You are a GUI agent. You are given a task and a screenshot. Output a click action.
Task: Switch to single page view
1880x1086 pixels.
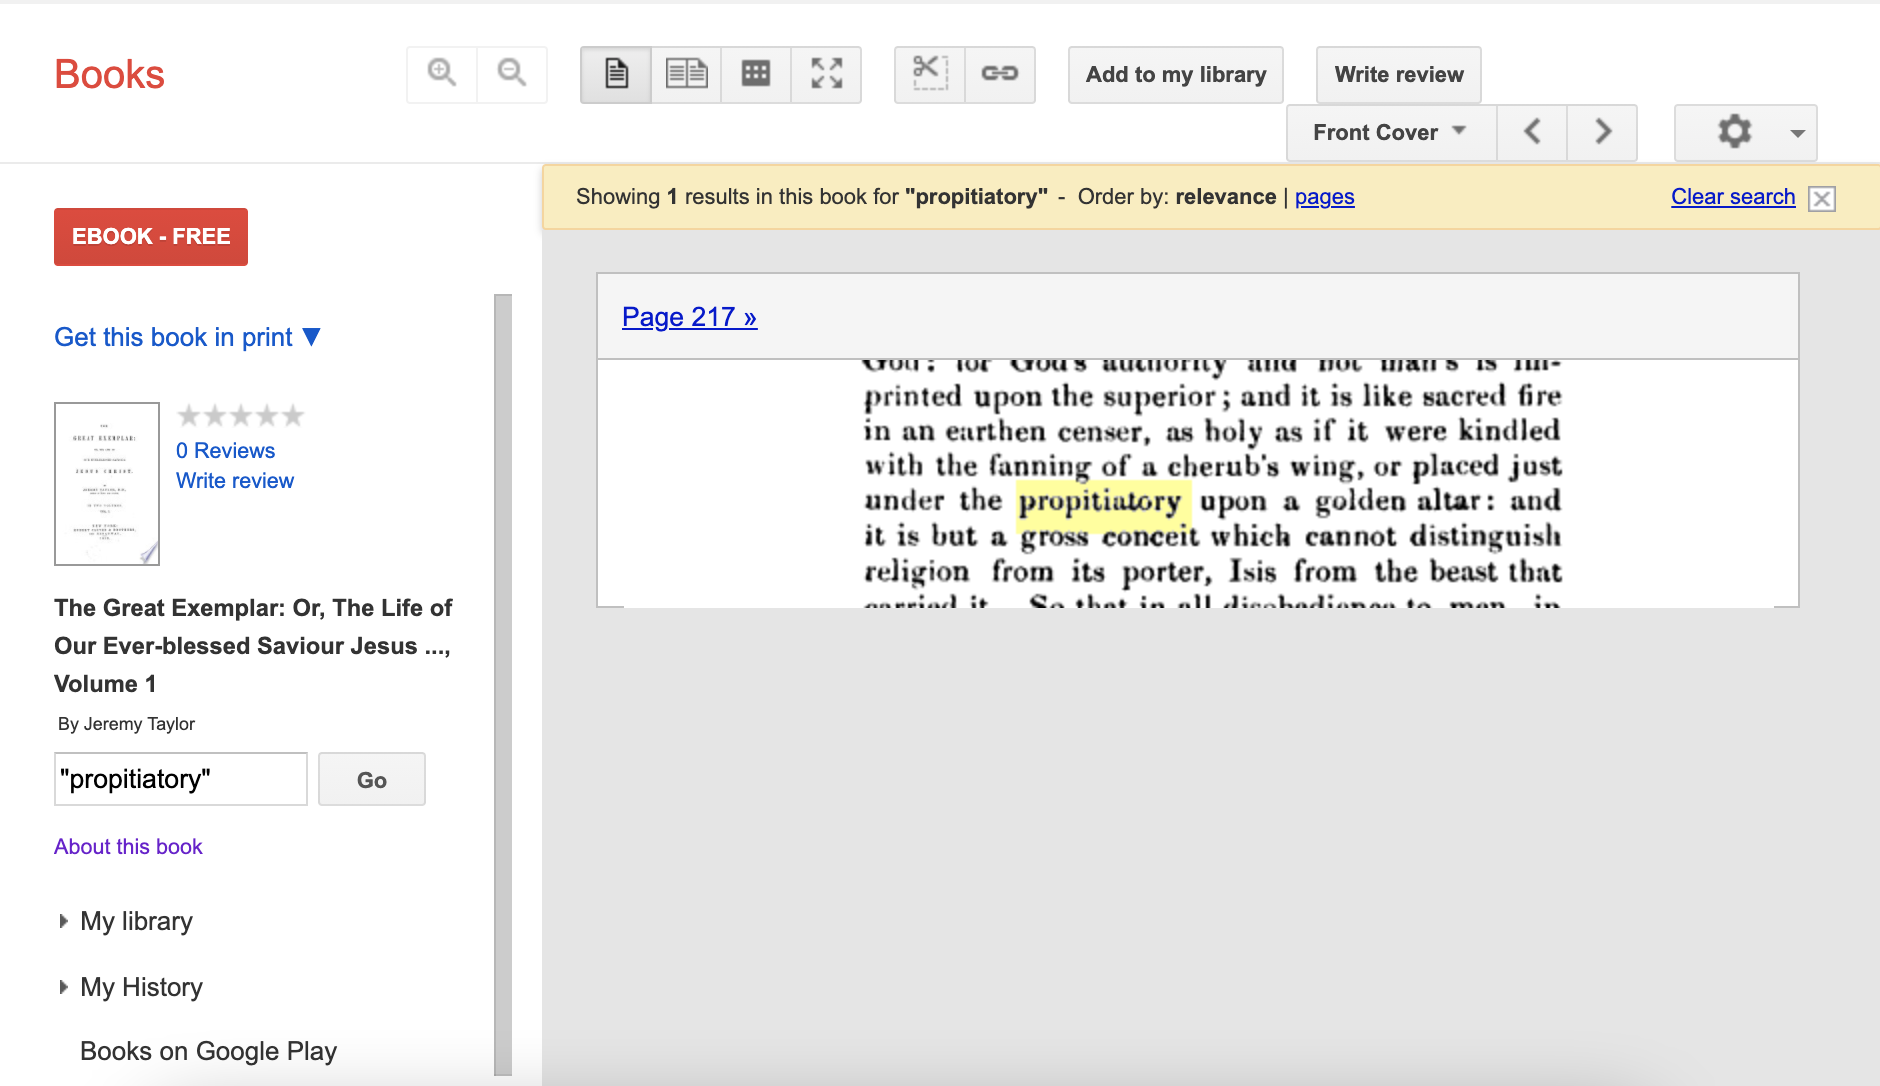coord(616,74)
